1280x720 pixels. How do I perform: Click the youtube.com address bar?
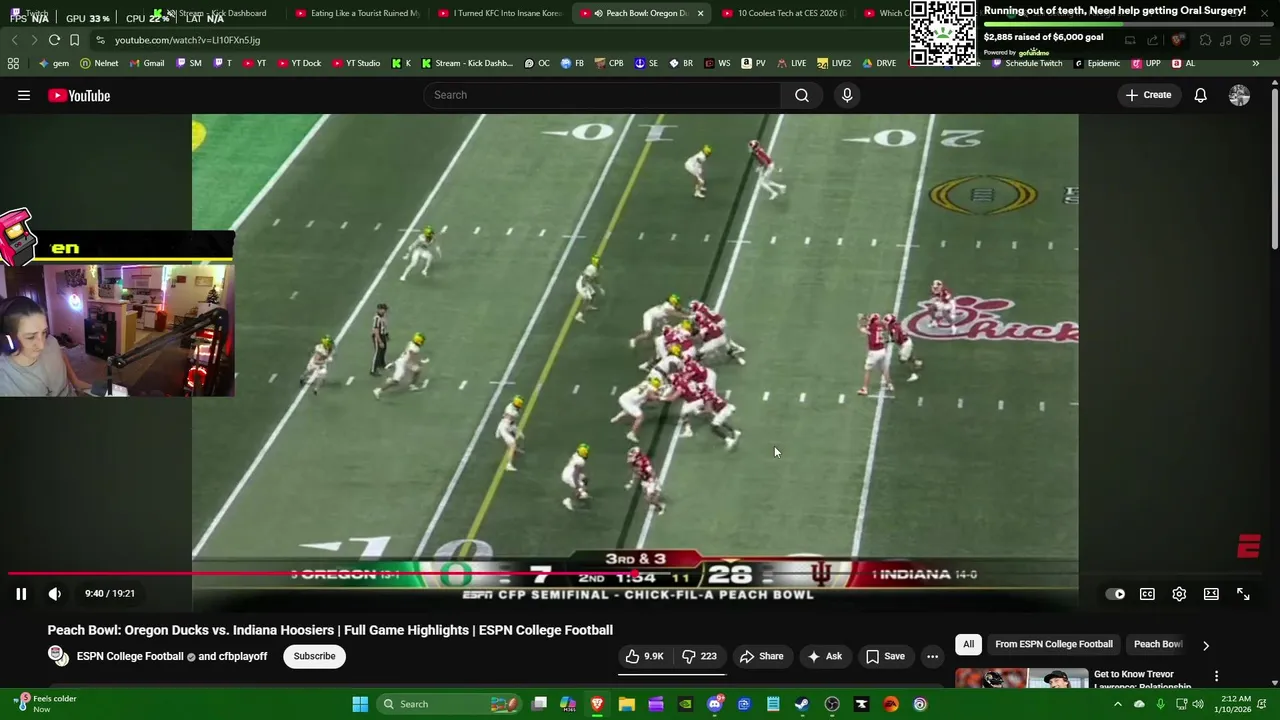coord(500,40)
